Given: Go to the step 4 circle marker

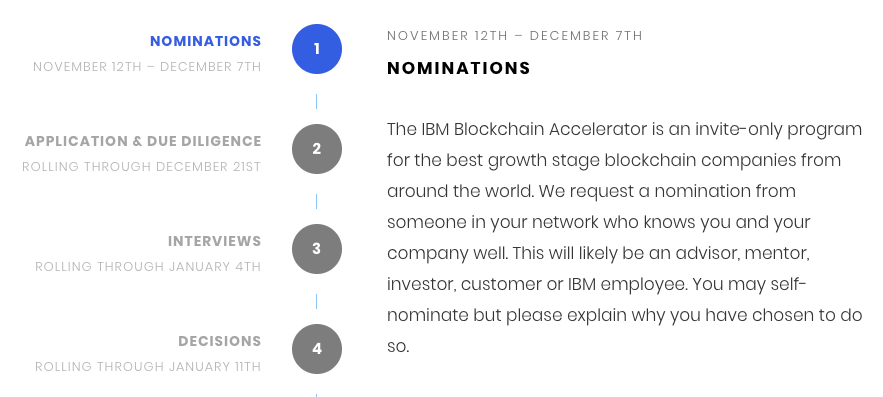Looking at the screenshot, I should (316, 349).
